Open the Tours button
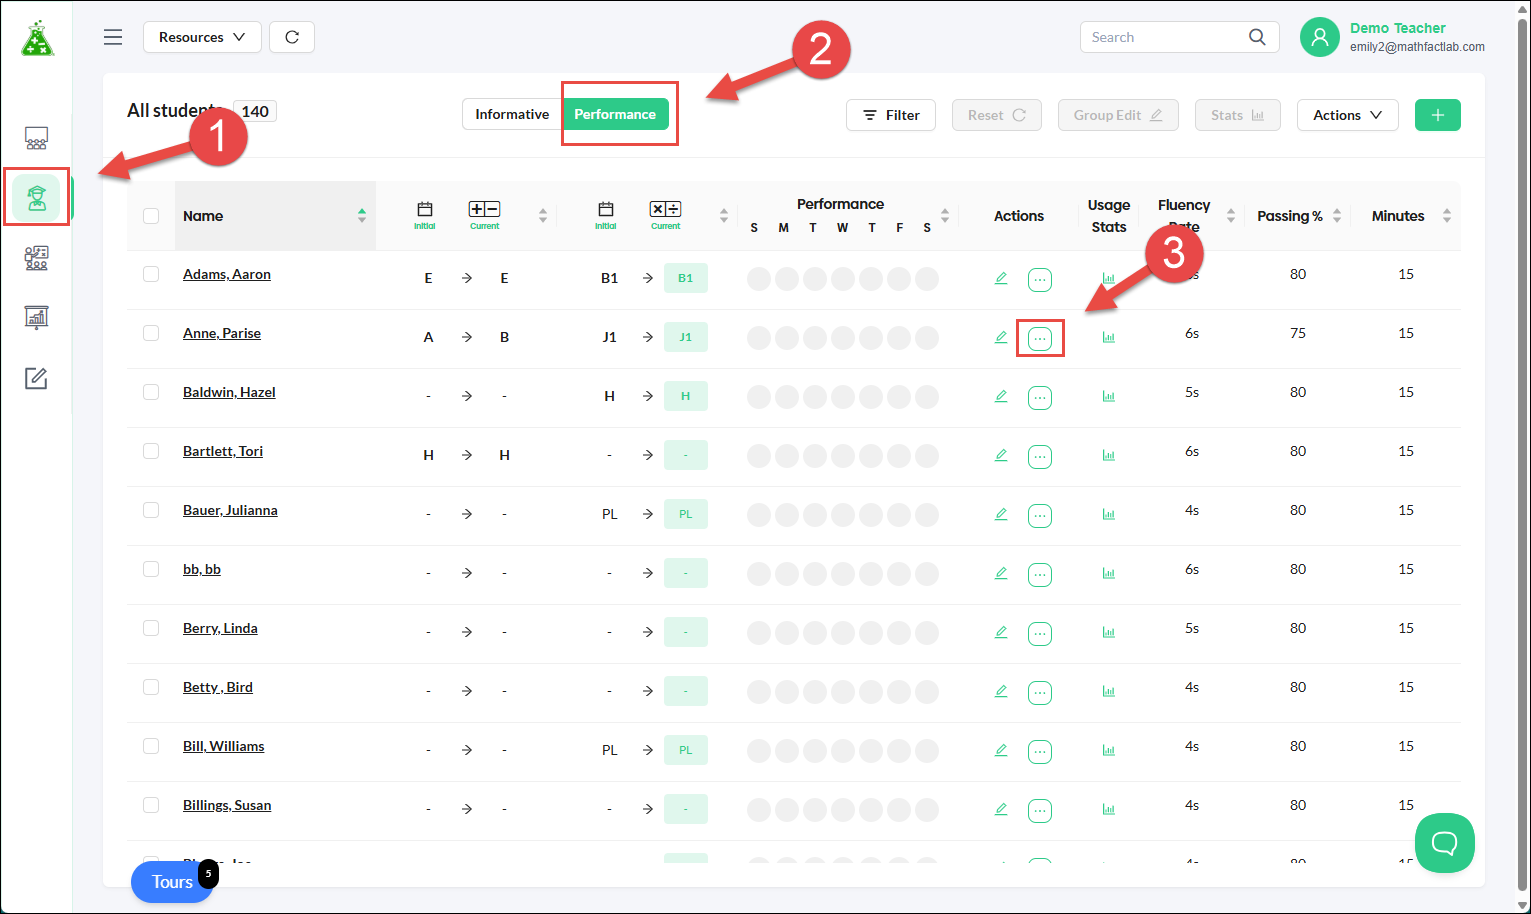 [x=172, y=882]
